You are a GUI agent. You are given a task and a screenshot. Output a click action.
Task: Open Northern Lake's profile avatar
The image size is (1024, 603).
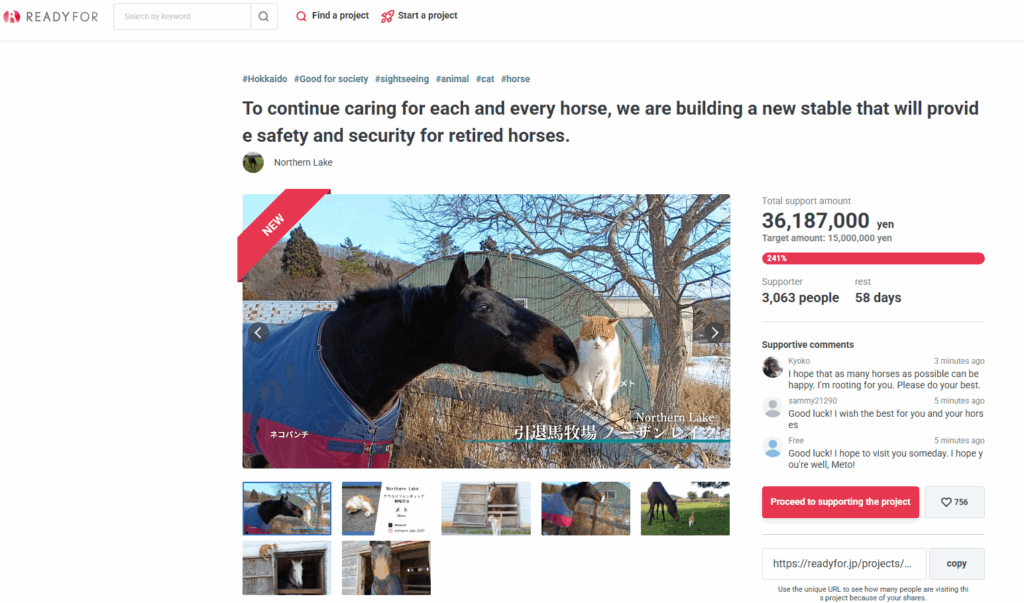(x=253, y=162)
